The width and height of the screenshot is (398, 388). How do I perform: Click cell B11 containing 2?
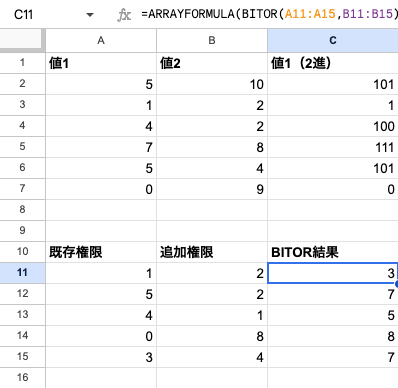pos(212,273)
